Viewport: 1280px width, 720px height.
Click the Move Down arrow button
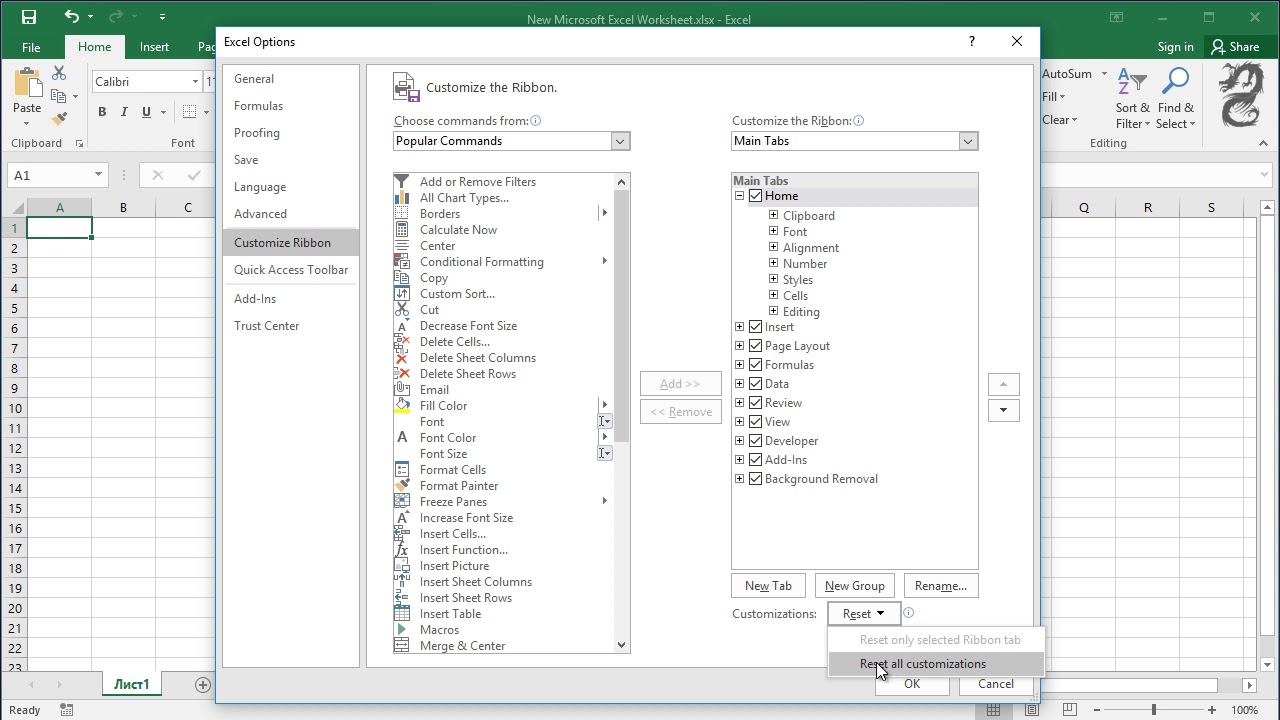[1003, 410]
